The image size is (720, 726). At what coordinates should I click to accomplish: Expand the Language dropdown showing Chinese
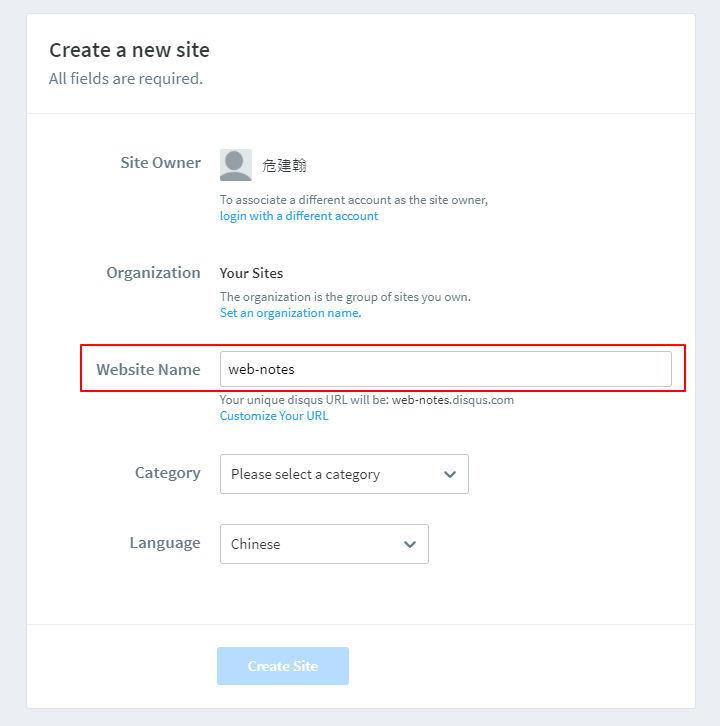[324, 544]
